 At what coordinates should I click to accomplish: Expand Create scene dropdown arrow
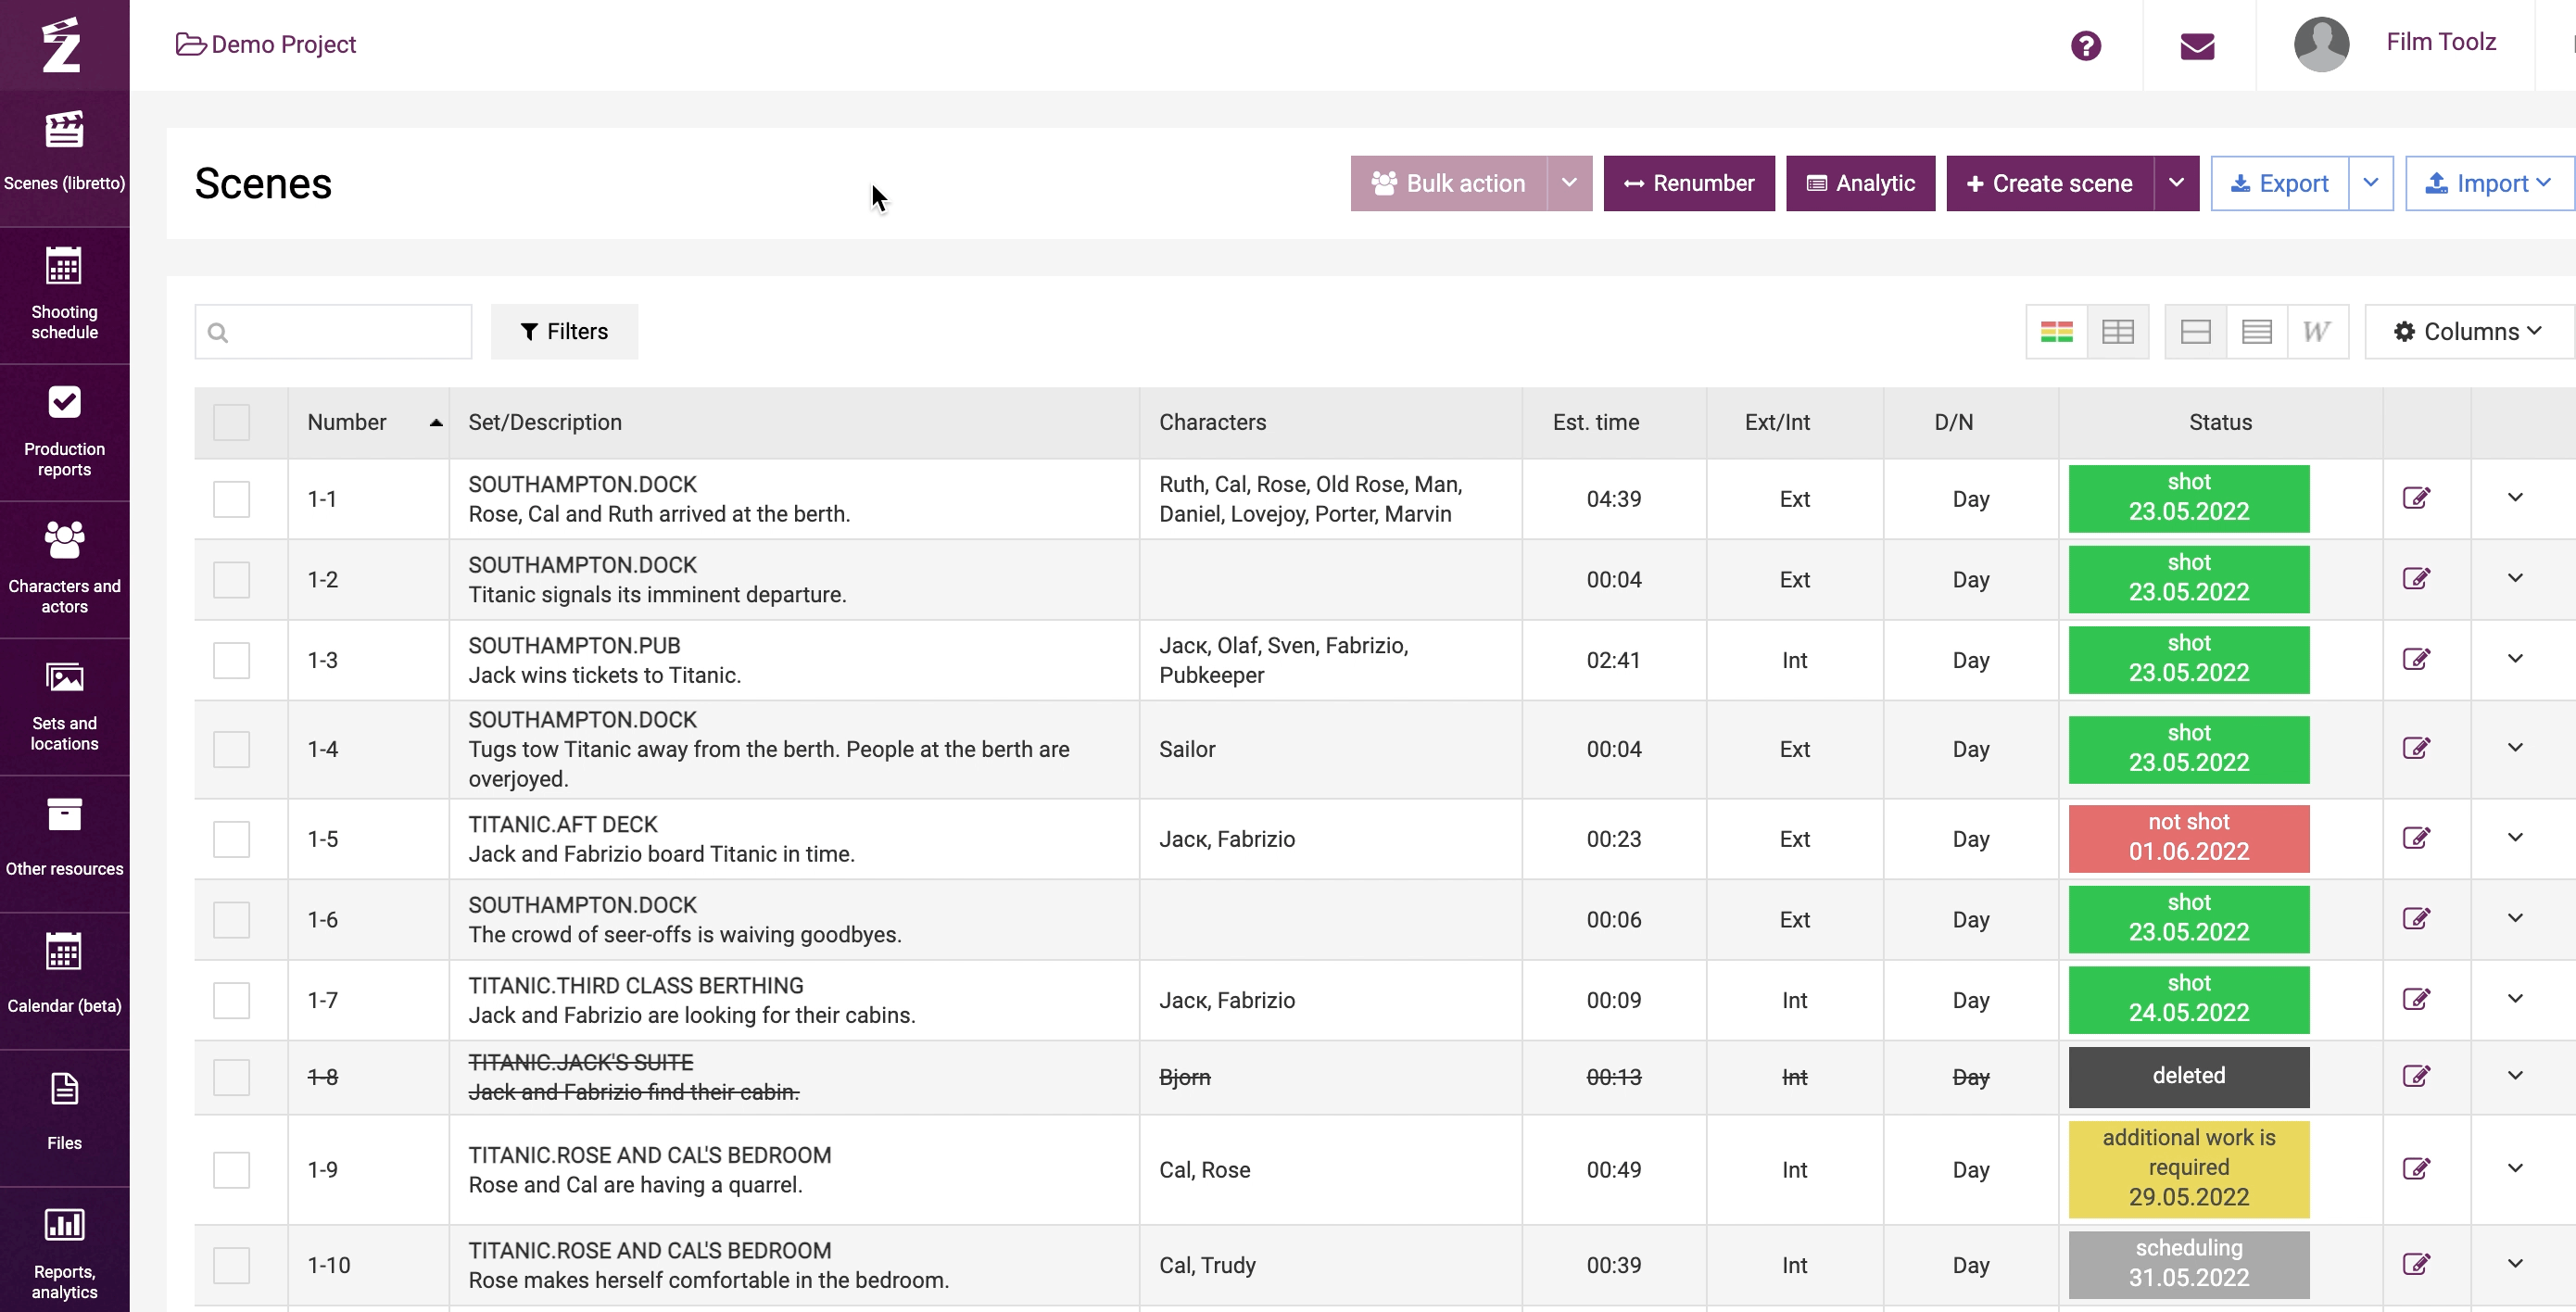pos(2176,183)
